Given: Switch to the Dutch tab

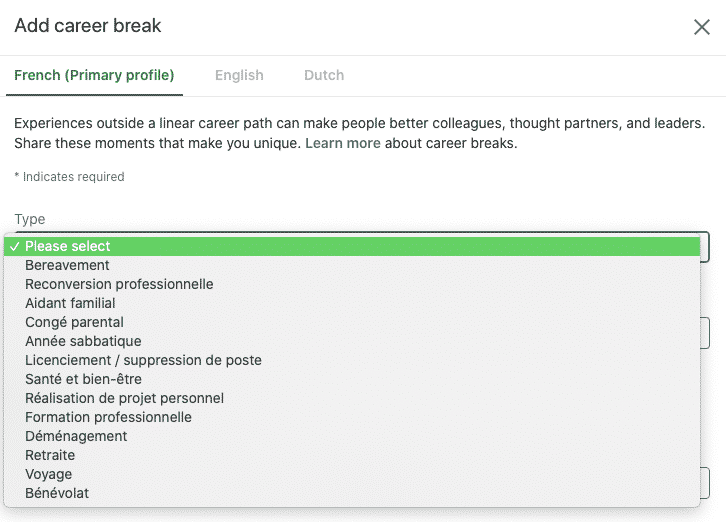Looking at the screenshot, I should 324,75.
